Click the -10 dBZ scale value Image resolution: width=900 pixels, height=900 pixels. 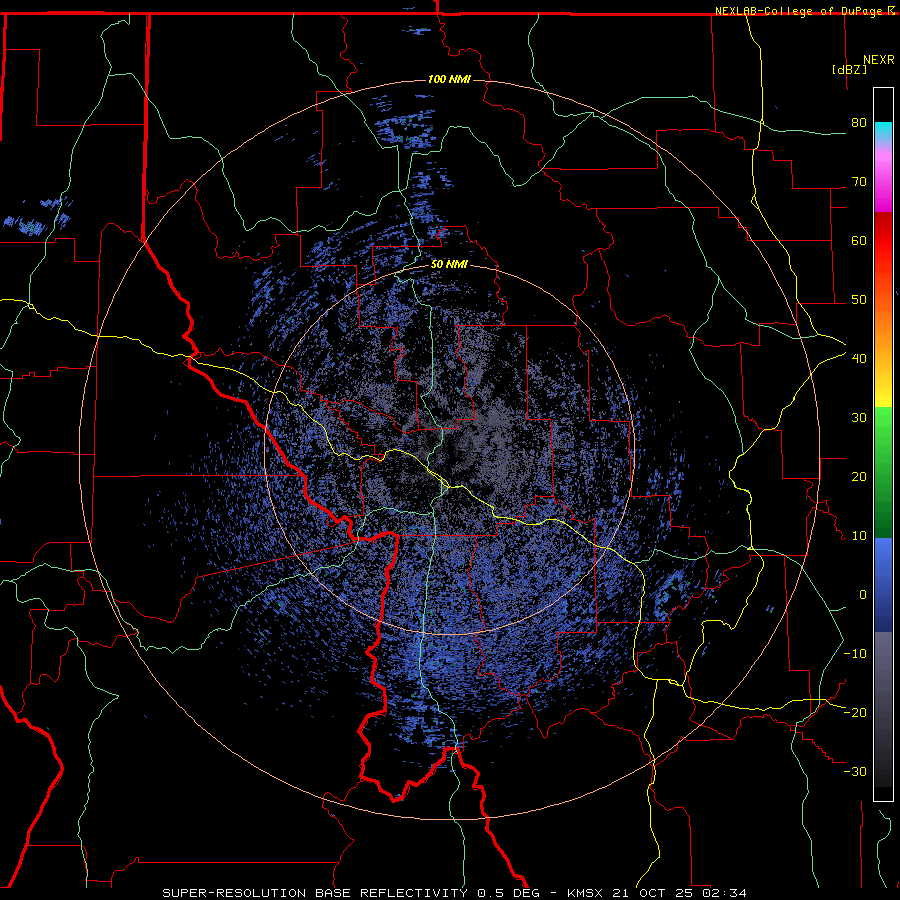(x=855, y=654)
